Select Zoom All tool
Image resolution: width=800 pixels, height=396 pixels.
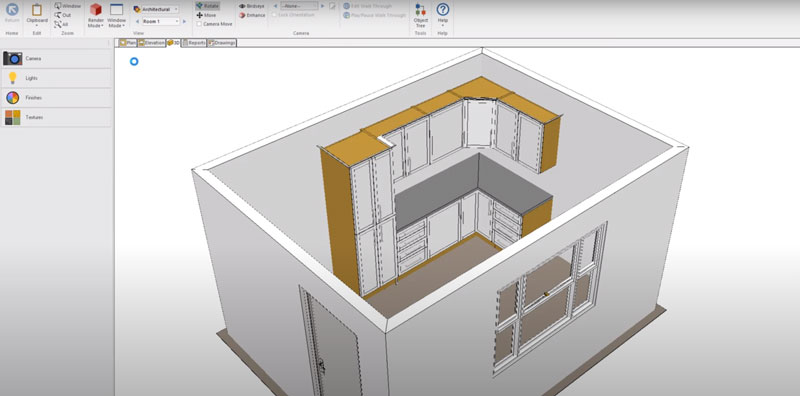click(x=61, y=24)
